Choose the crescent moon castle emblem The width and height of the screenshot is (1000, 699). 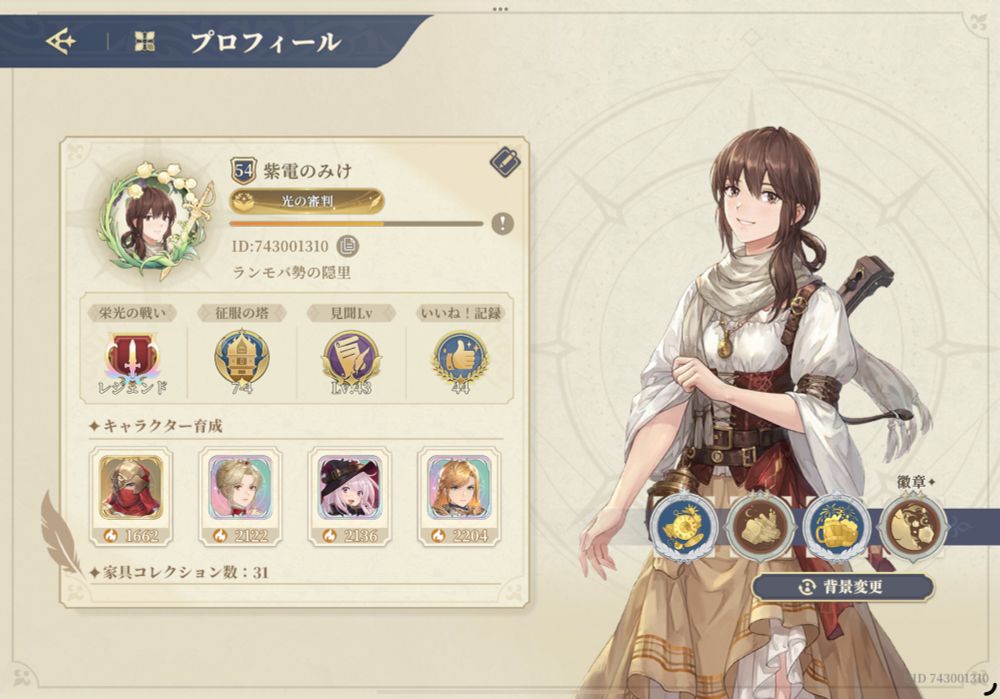pos(761,527)
